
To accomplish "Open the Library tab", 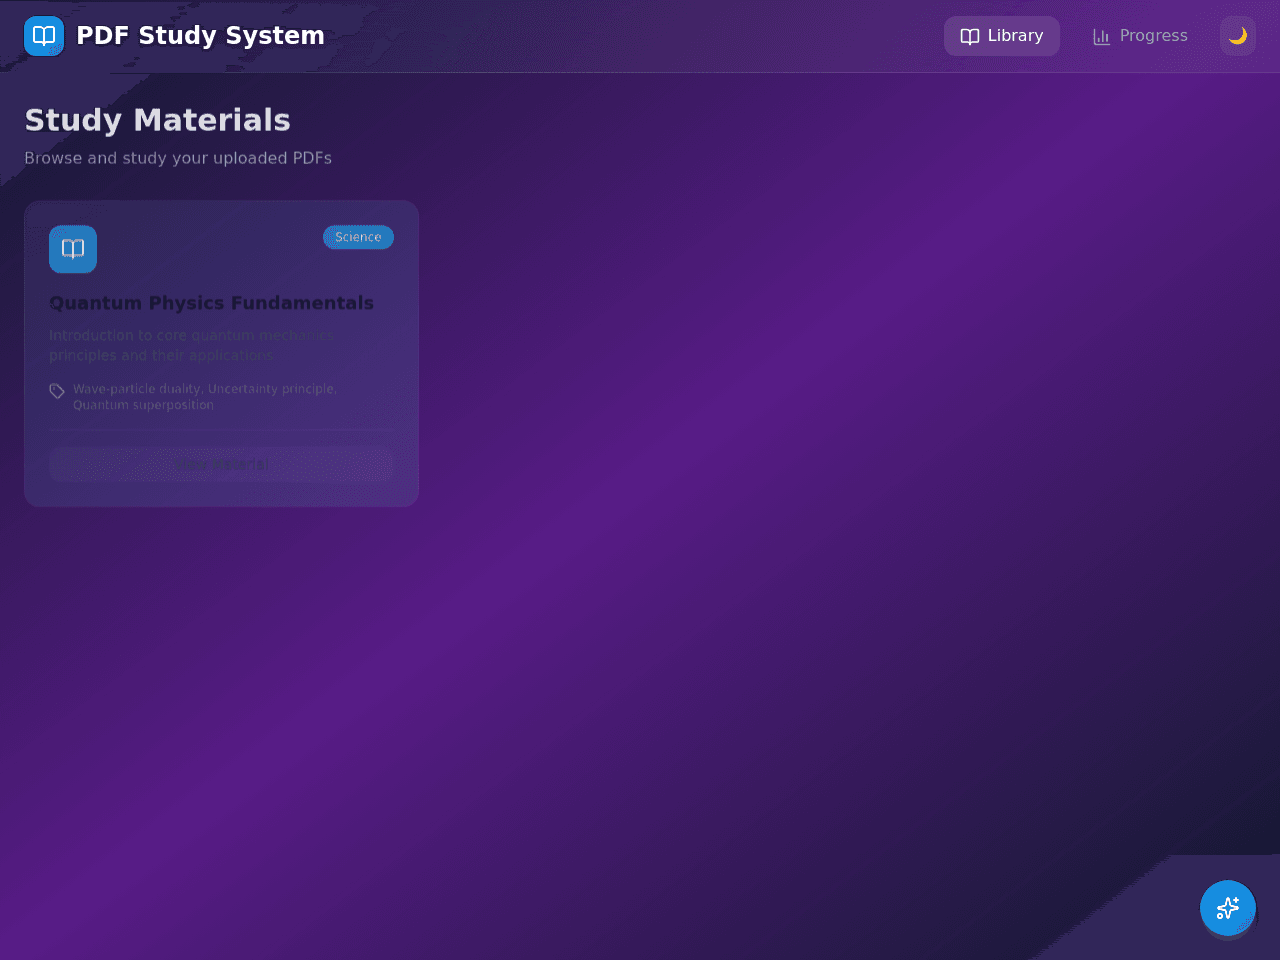I will [x=1002, y=36].
